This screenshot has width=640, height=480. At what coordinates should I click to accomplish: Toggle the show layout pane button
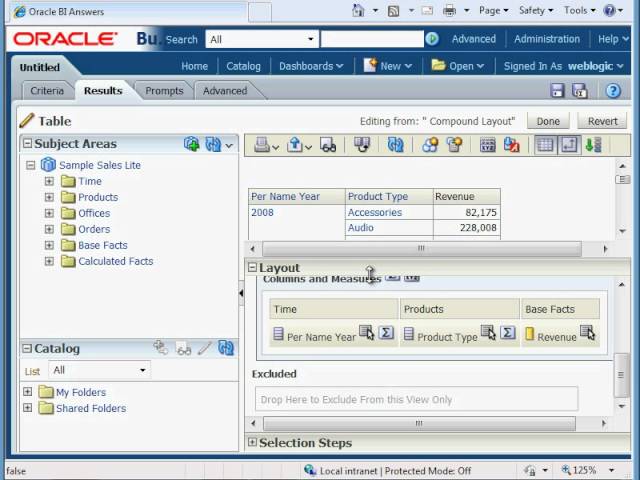pyautogui.click(x=569, y=145)
